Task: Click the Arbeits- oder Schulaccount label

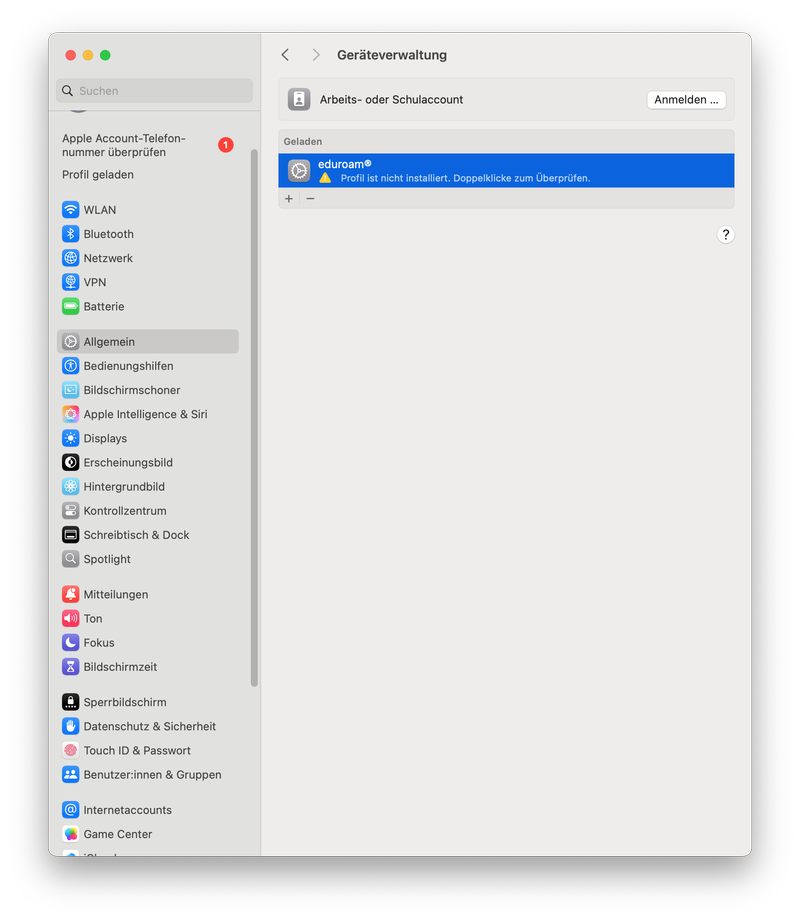Action: 391,100
